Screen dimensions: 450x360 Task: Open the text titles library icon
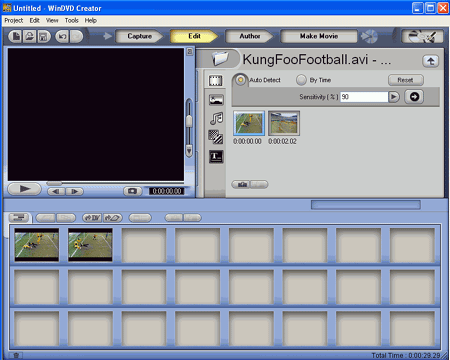click(x=216, y=157)
